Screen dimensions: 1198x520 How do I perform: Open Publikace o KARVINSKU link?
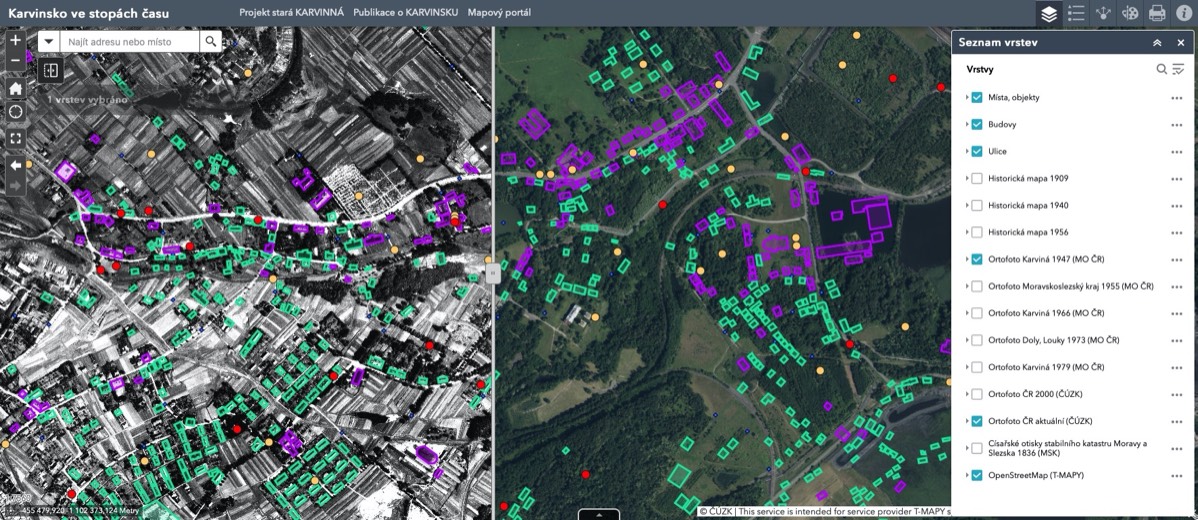[406, 13]
